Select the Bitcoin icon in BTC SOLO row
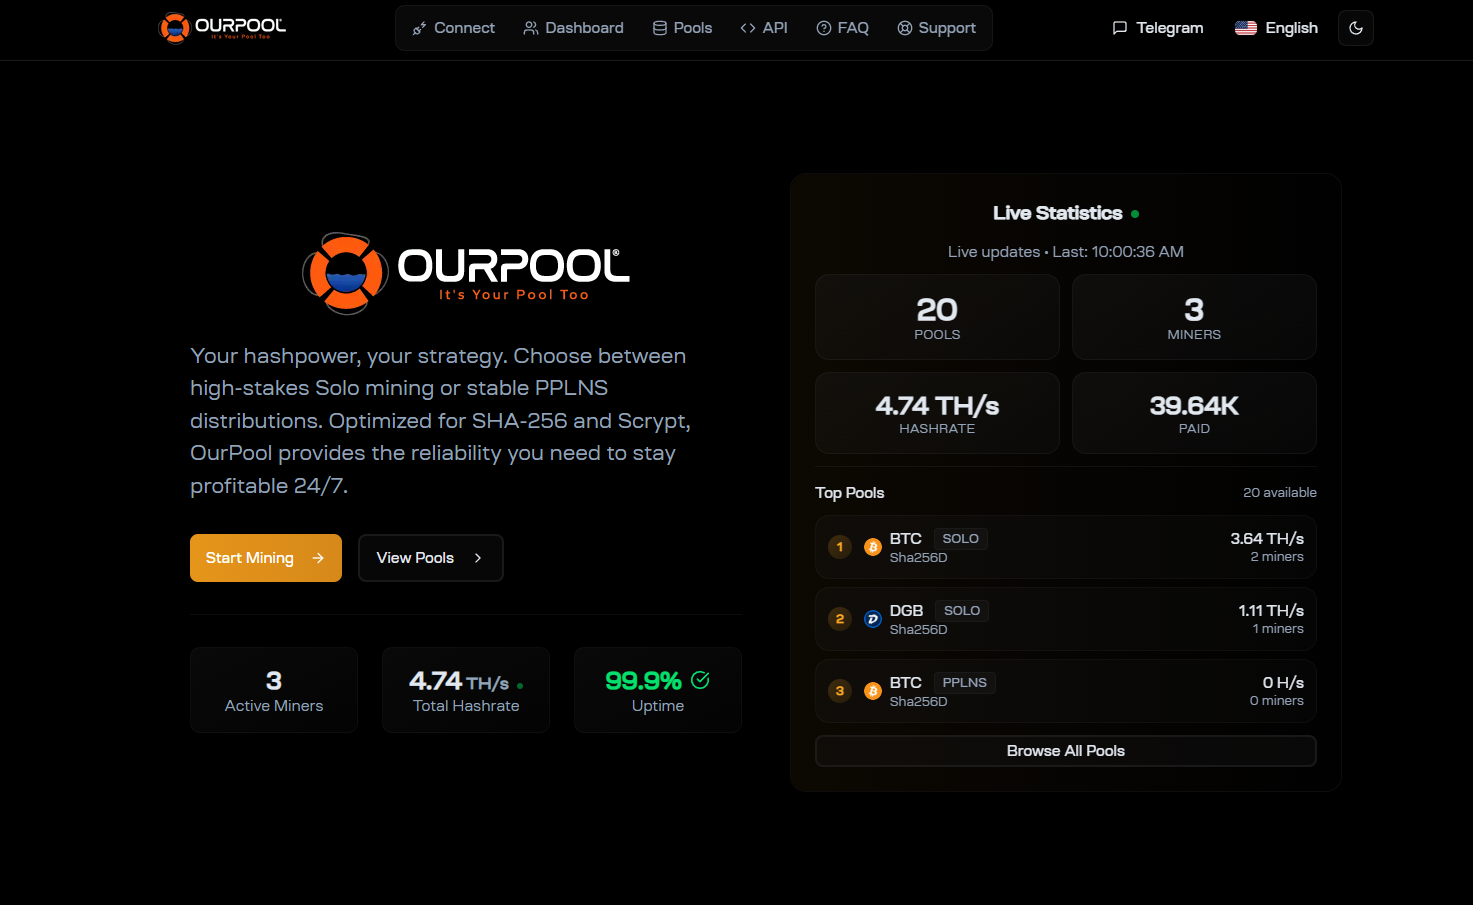The height and width of the screenshot is (905, 1473). pyautogui.click(x=873, y=547)
